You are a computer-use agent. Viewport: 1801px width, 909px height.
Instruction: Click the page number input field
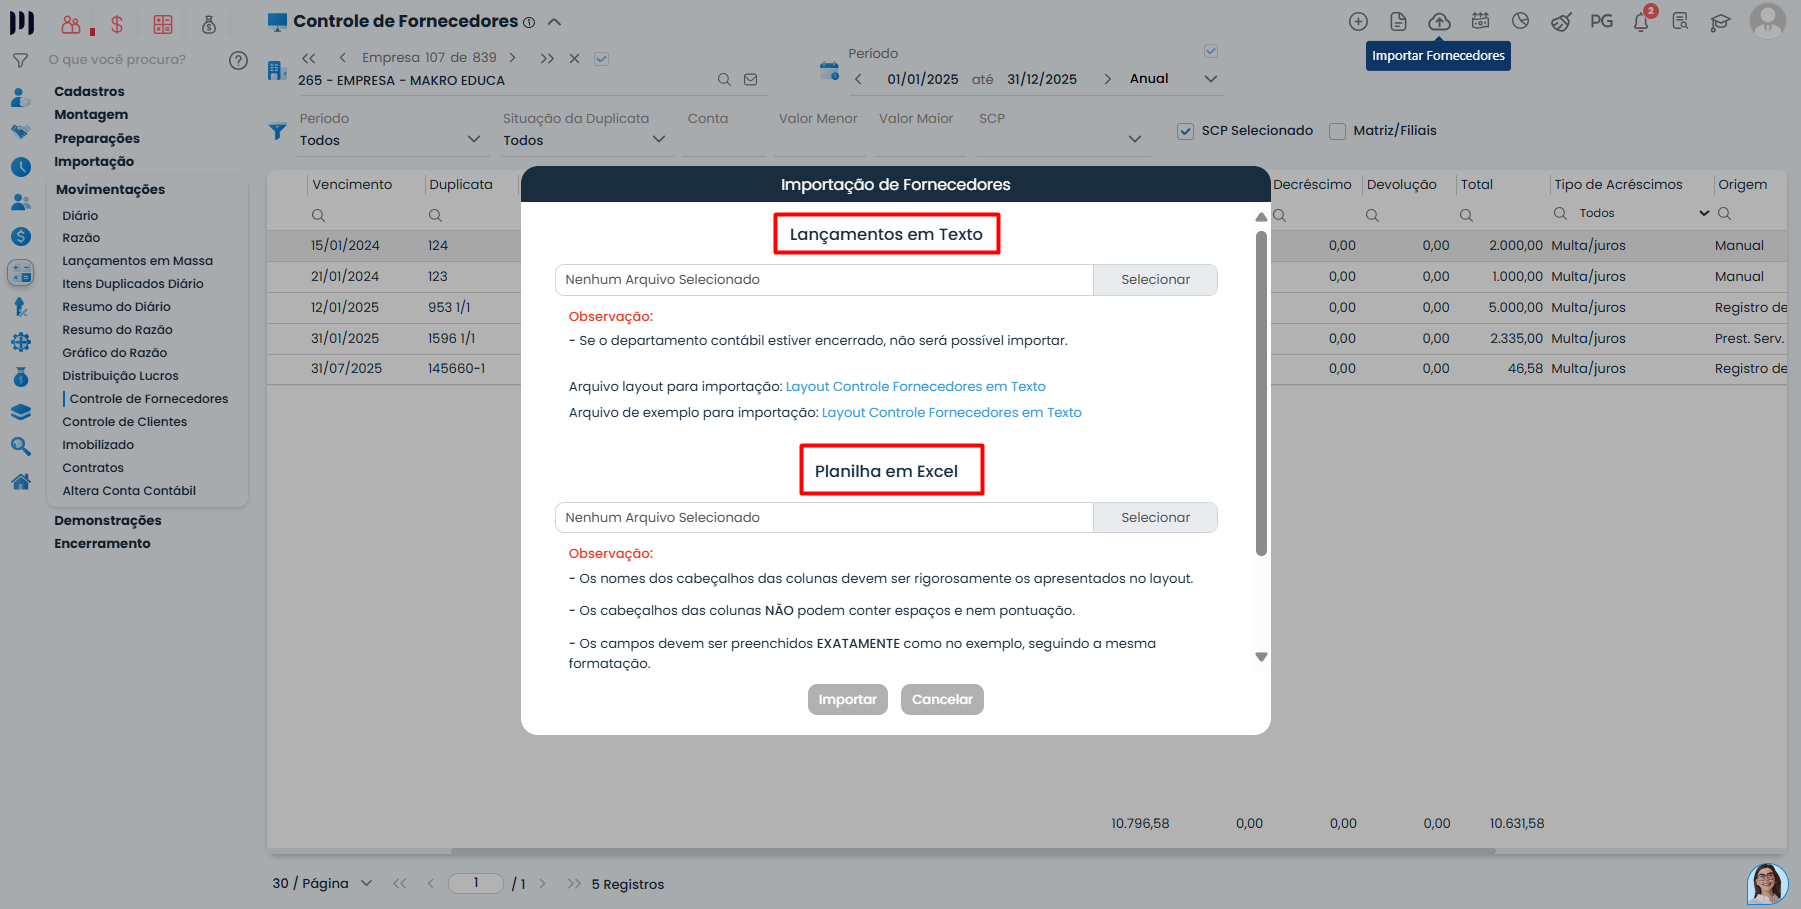(476, 883)
